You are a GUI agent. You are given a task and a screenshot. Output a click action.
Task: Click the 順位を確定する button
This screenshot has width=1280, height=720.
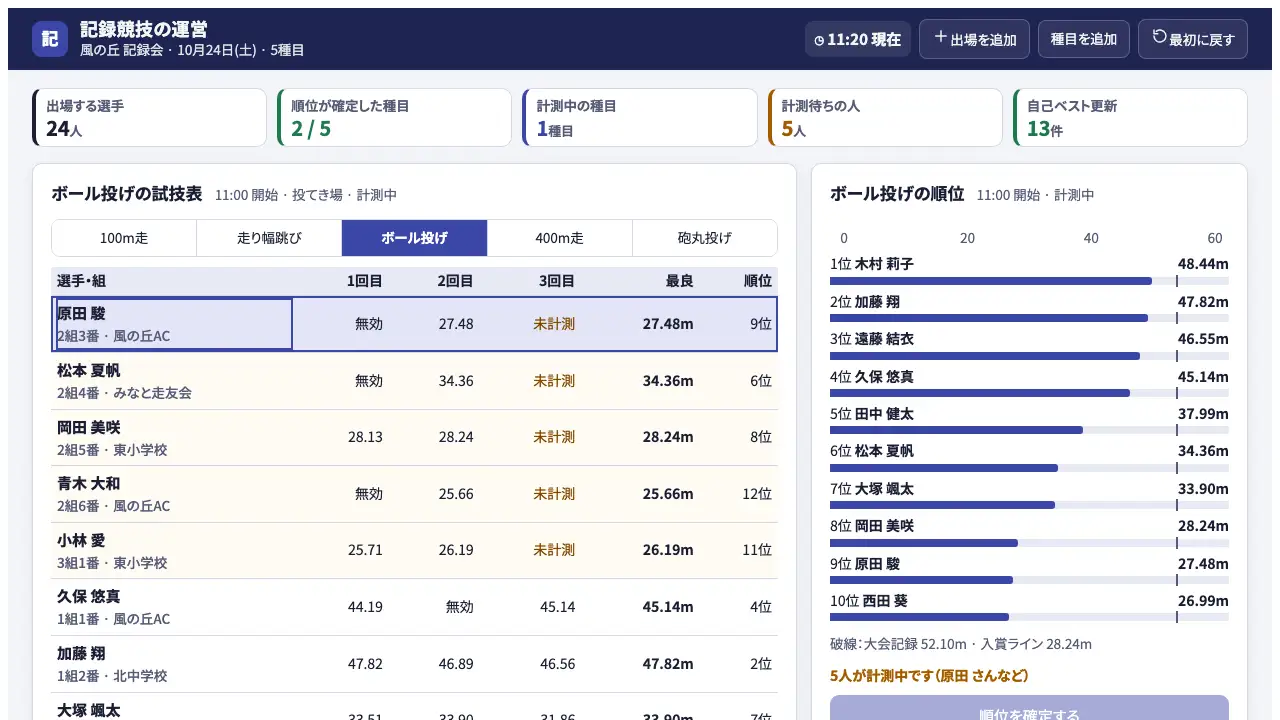point(1029,708)
